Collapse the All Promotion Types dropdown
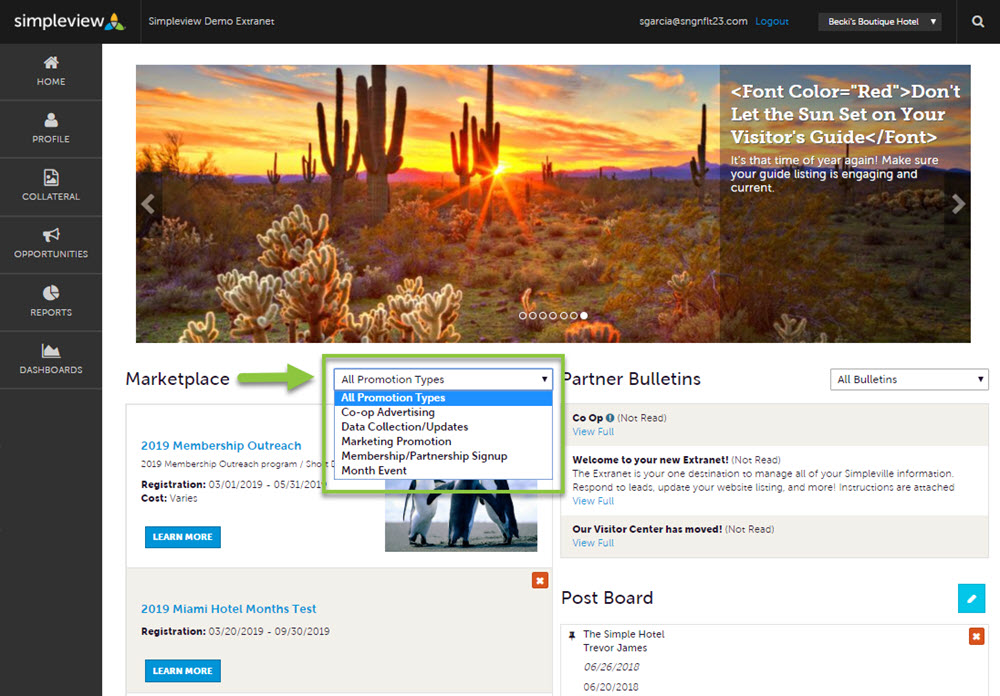The height and width of the screenshot is (696, 1000). [x=443, y=379]
